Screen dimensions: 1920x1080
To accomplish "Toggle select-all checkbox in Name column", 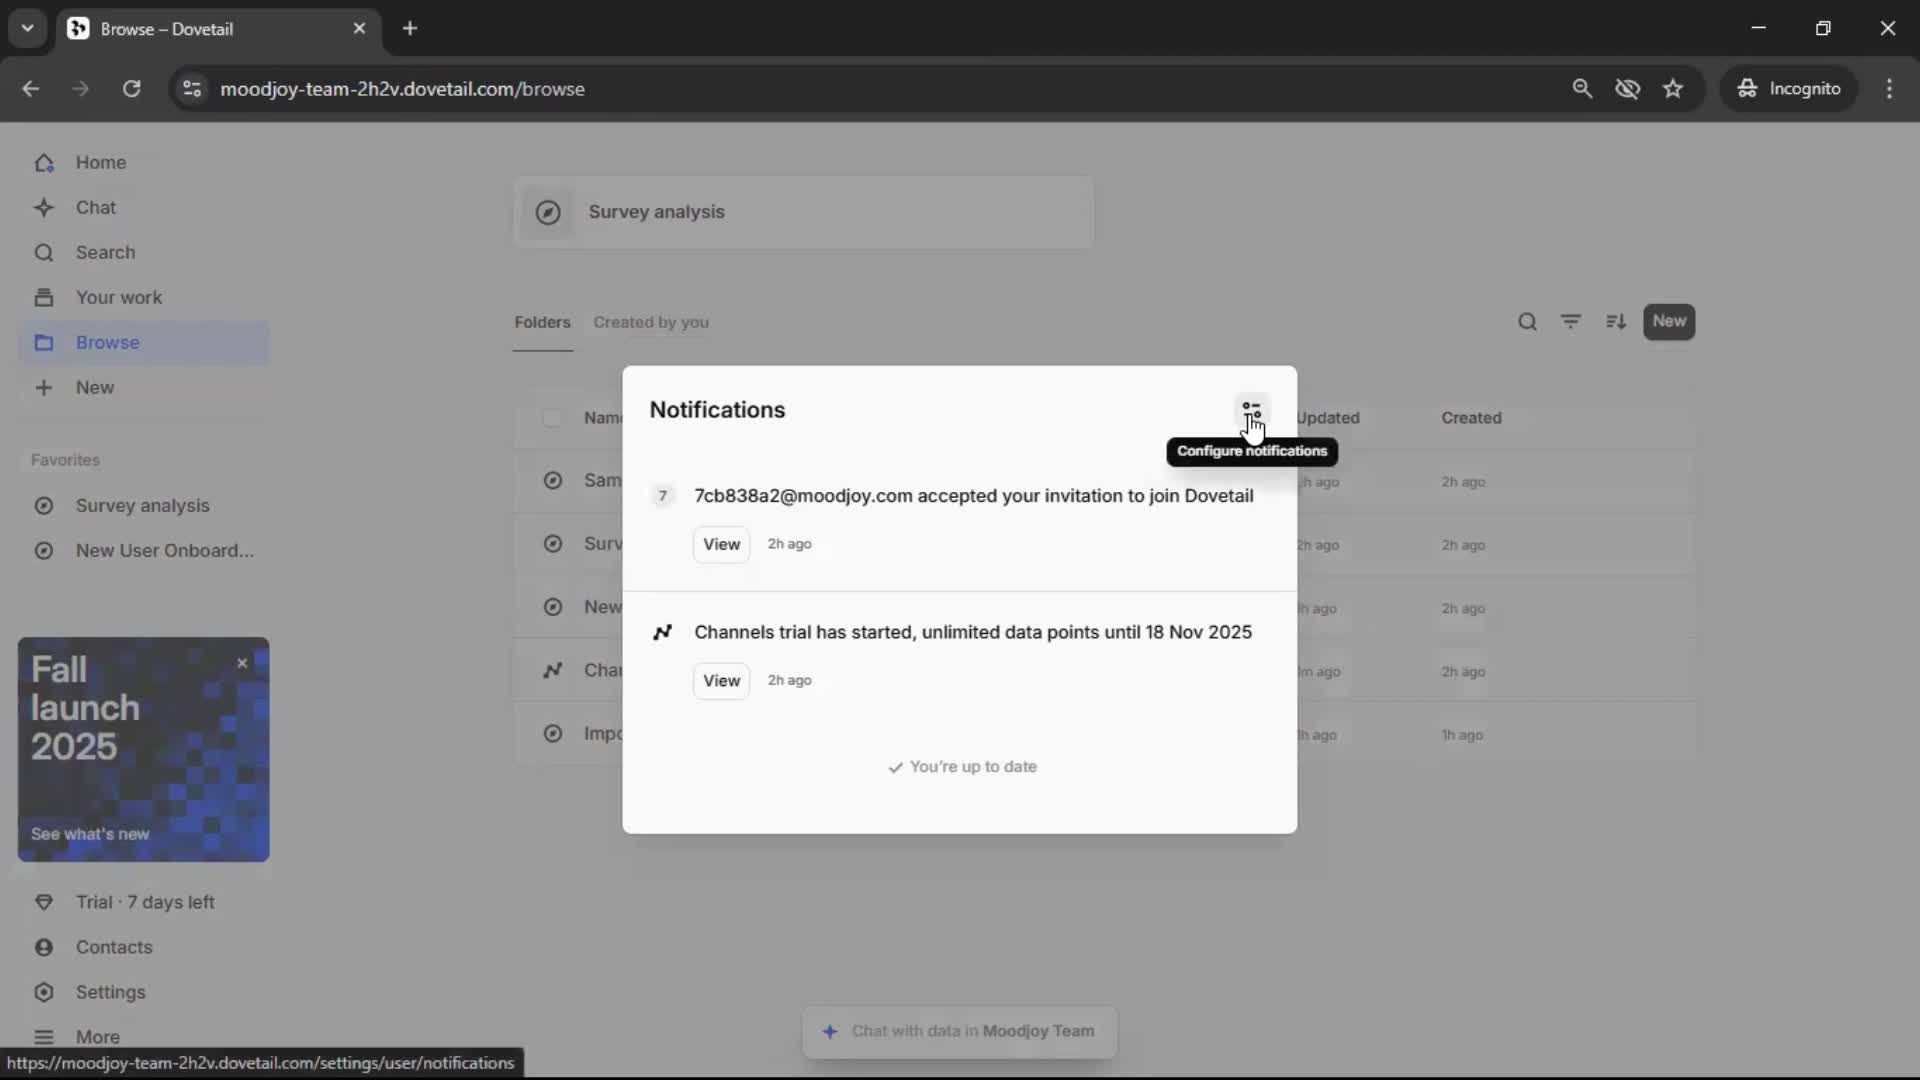I will pyautogui.click(x=551, y=418).
